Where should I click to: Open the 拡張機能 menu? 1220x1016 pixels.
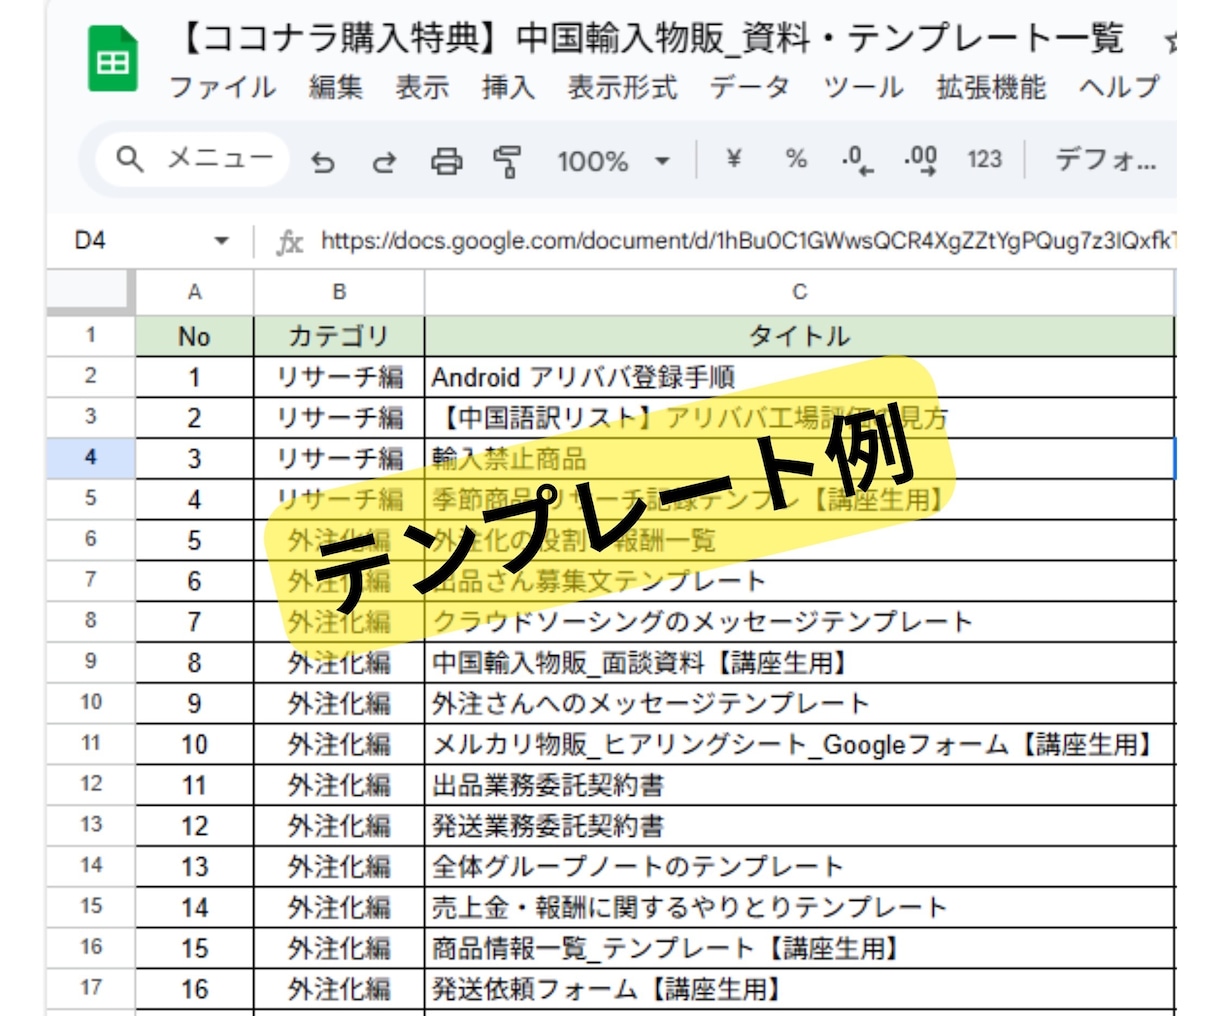(x=991, y=87)
